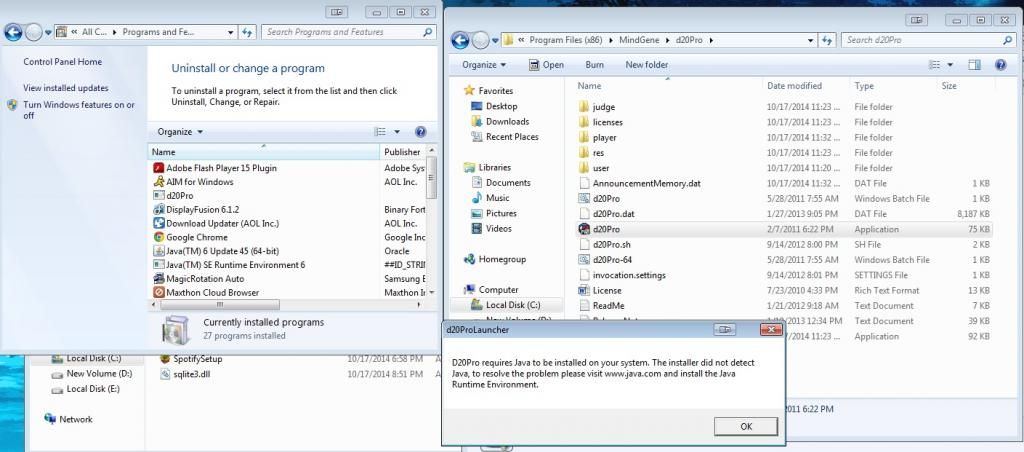Click the Search d20Pro field
The width and height of the screenshot is (1024, 452).
click(927, 40)
